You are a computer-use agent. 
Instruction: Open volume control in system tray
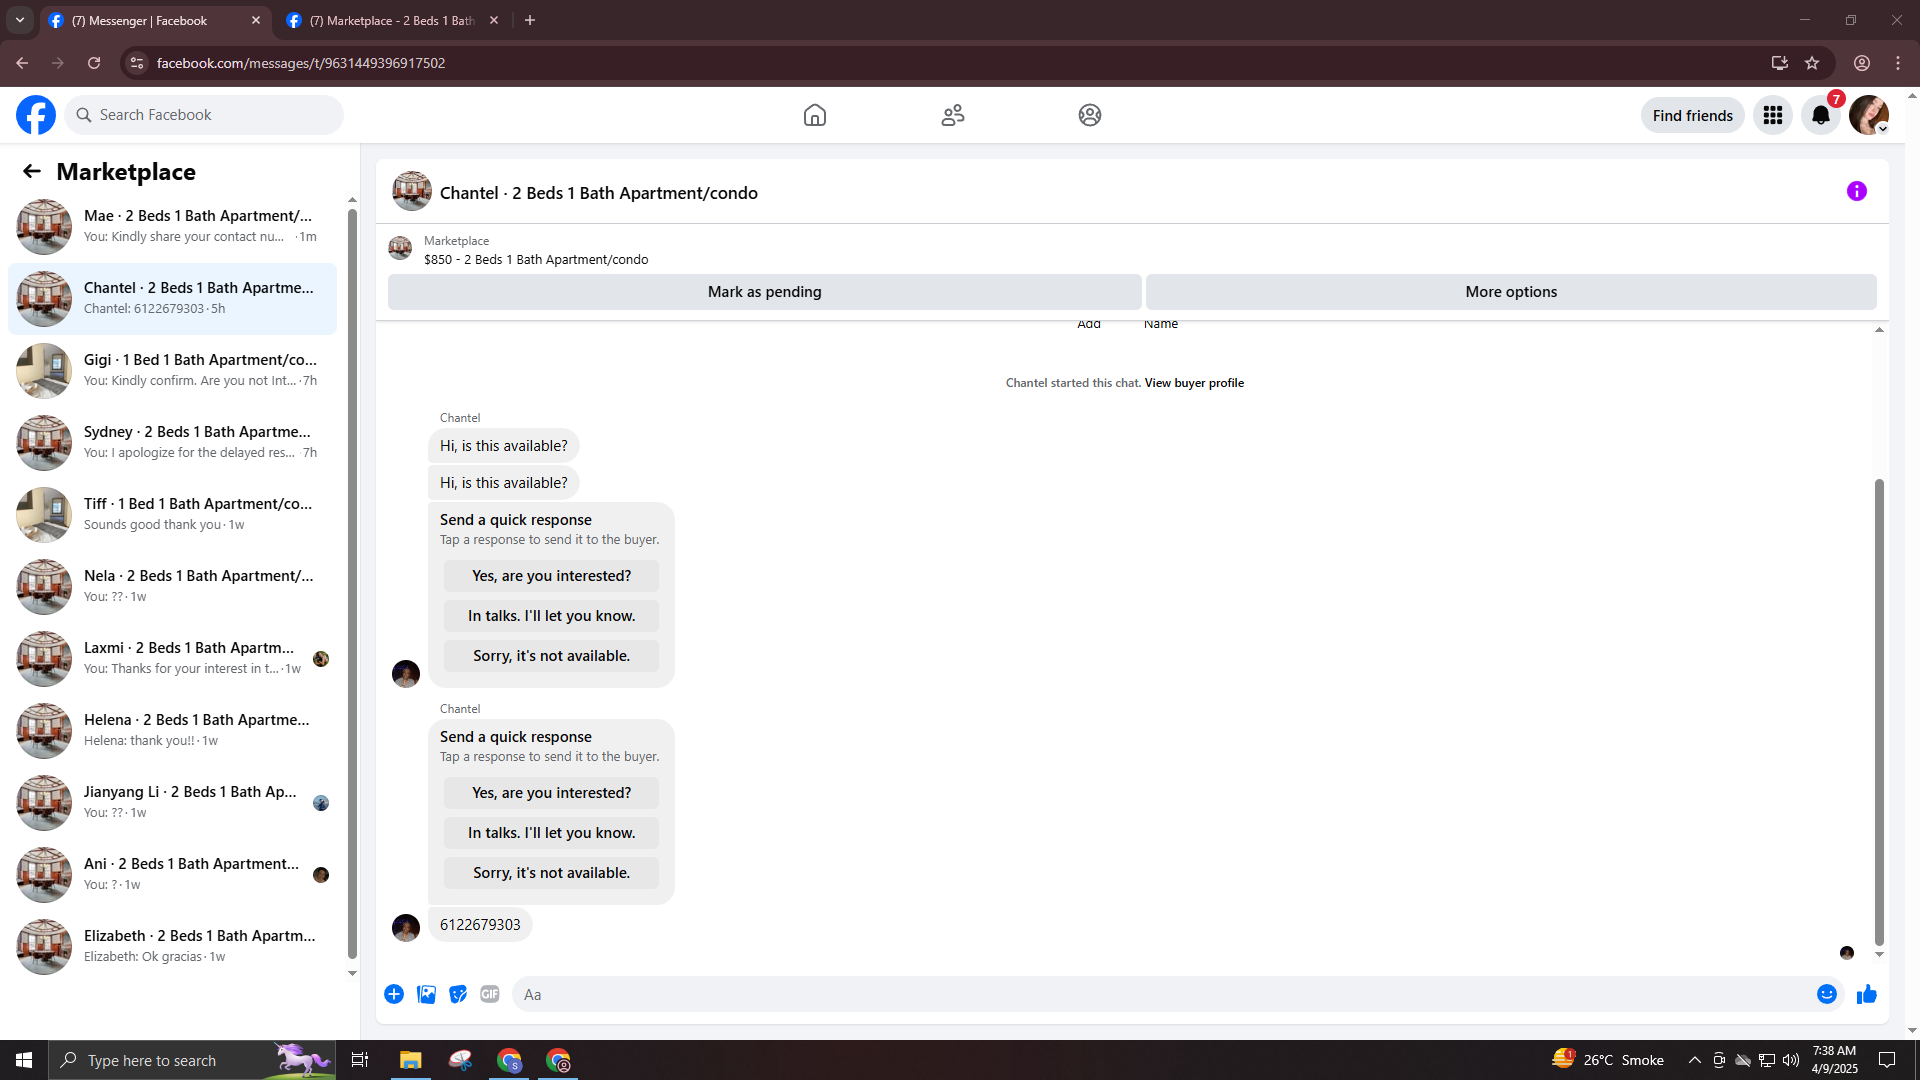click(1791, 1060)
